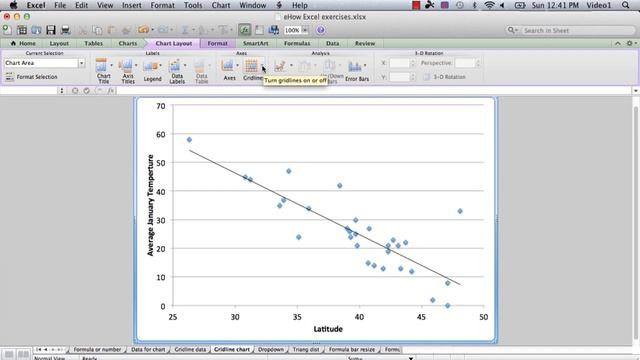Click the Toolbox toolbar icon next to fx
Screen dimensions: 640x360
pyautogui.click(x=259, y=30)
